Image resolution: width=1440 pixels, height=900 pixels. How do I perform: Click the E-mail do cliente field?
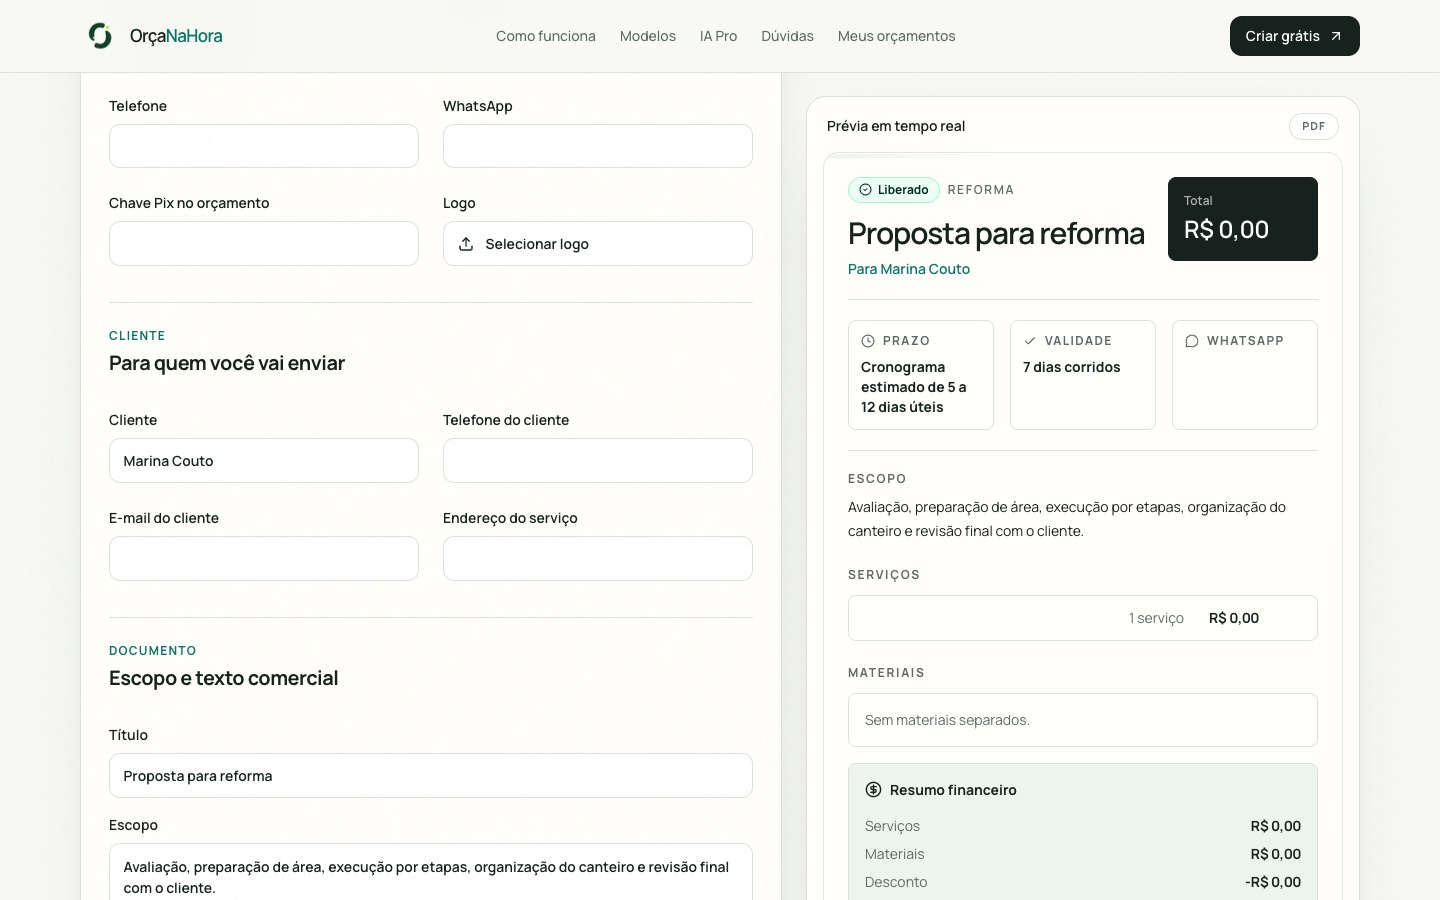coord(264,559)
